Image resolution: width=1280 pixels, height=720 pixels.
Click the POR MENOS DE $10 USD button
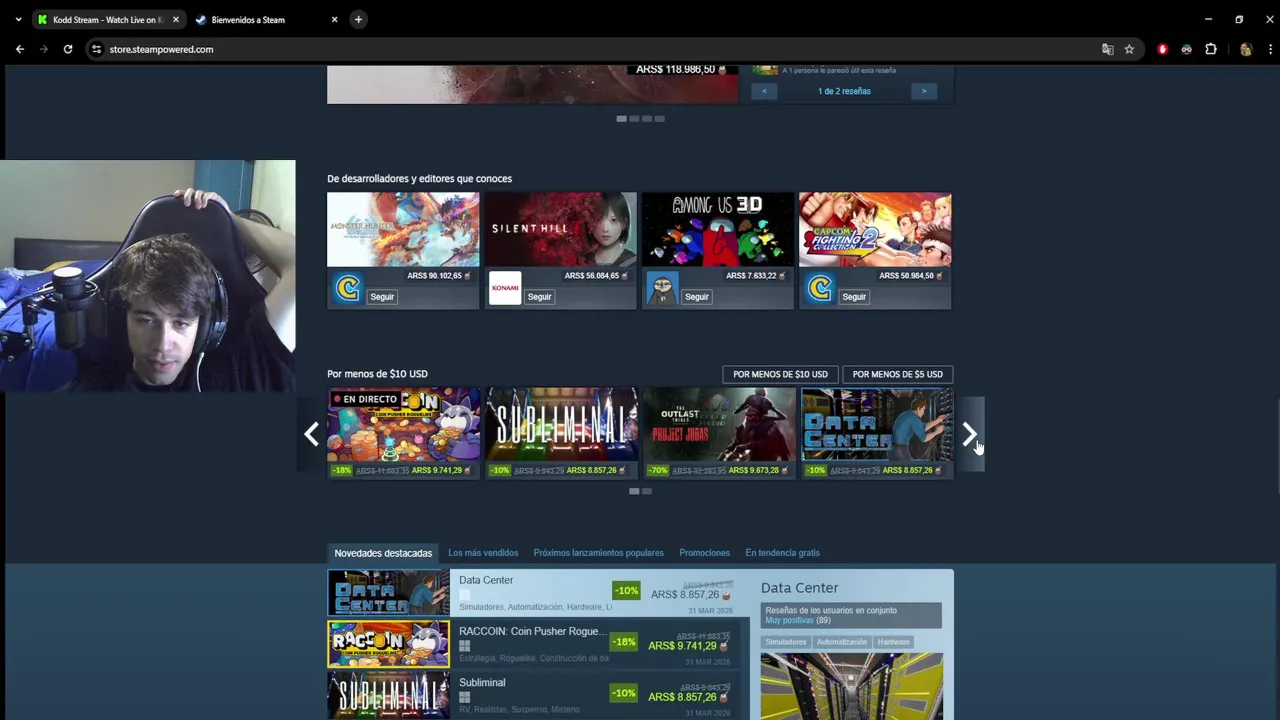click(780, 374)
